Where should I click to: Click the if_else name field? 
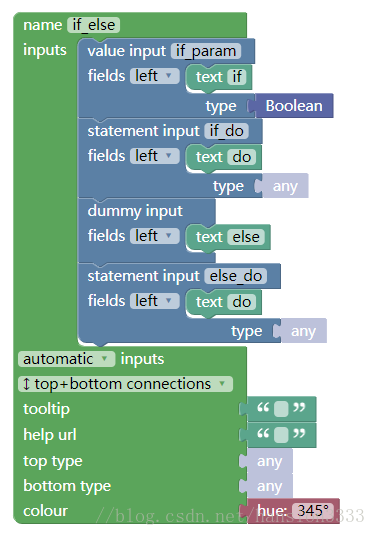(x=93, y=25)
